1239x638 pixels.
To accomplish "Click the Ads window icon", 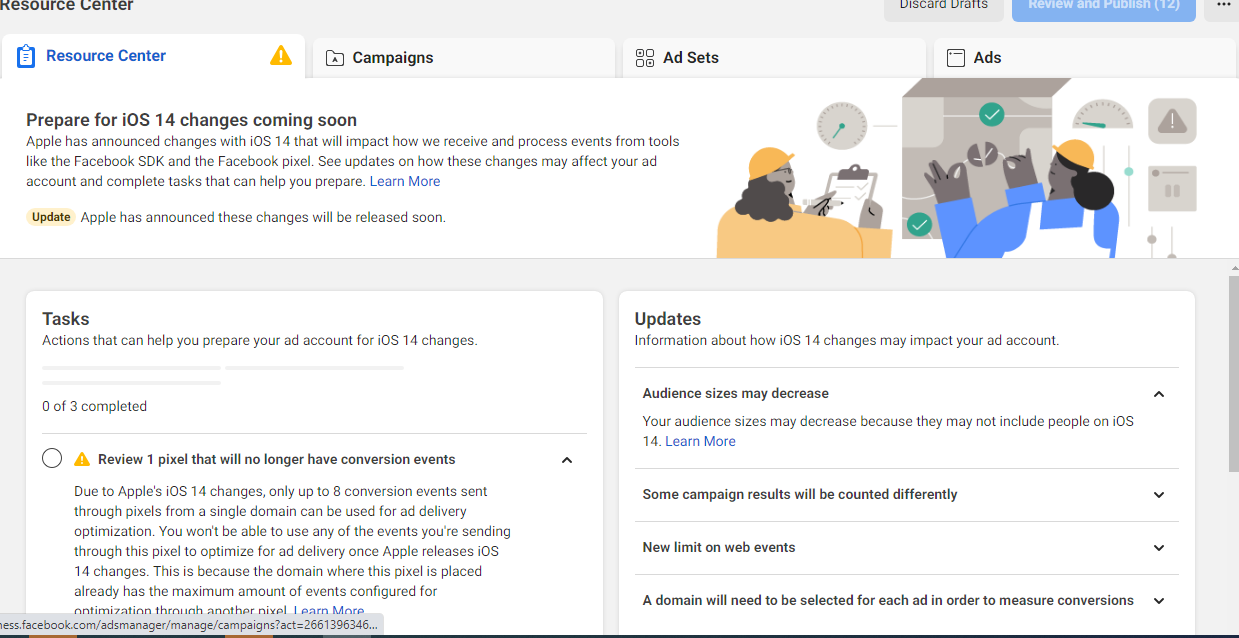I will click(x=956, y=58).
